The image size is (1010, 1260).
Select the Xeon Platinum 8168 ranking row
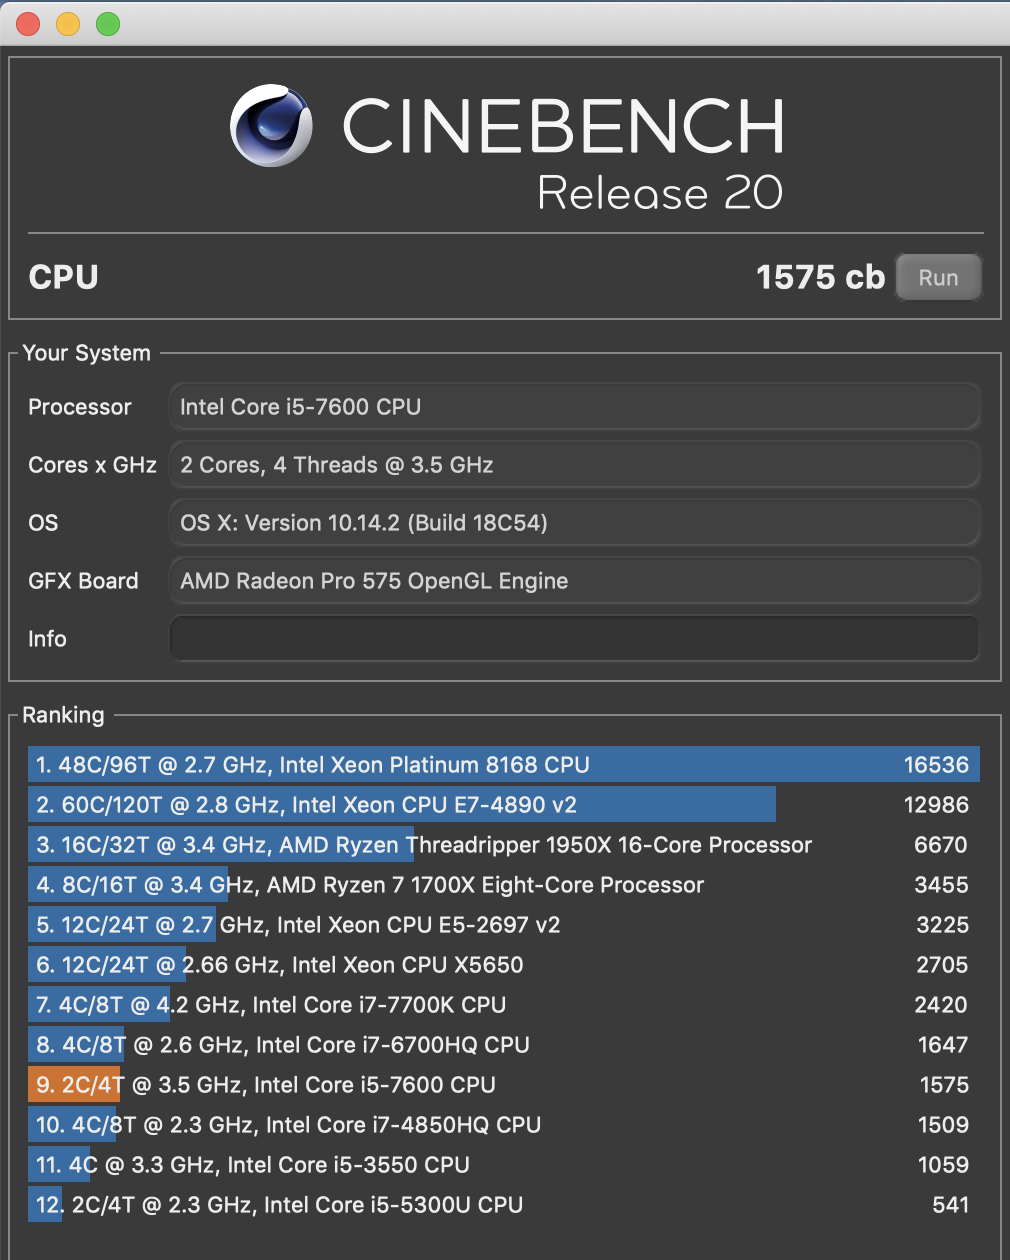coord(503,765)
